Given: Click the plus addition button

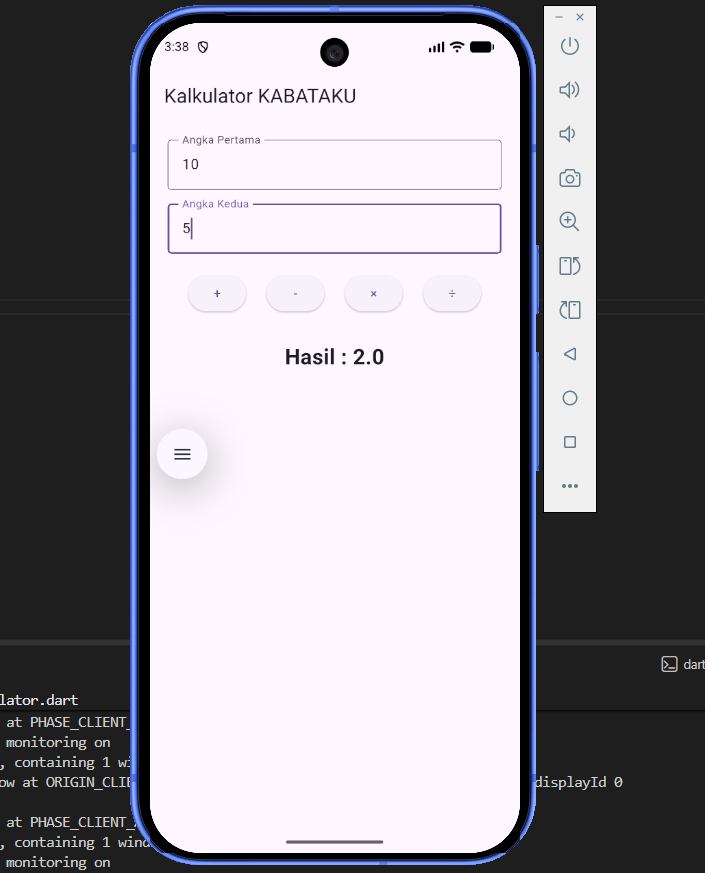Looking at the screenshot, I should pos(217,293).
